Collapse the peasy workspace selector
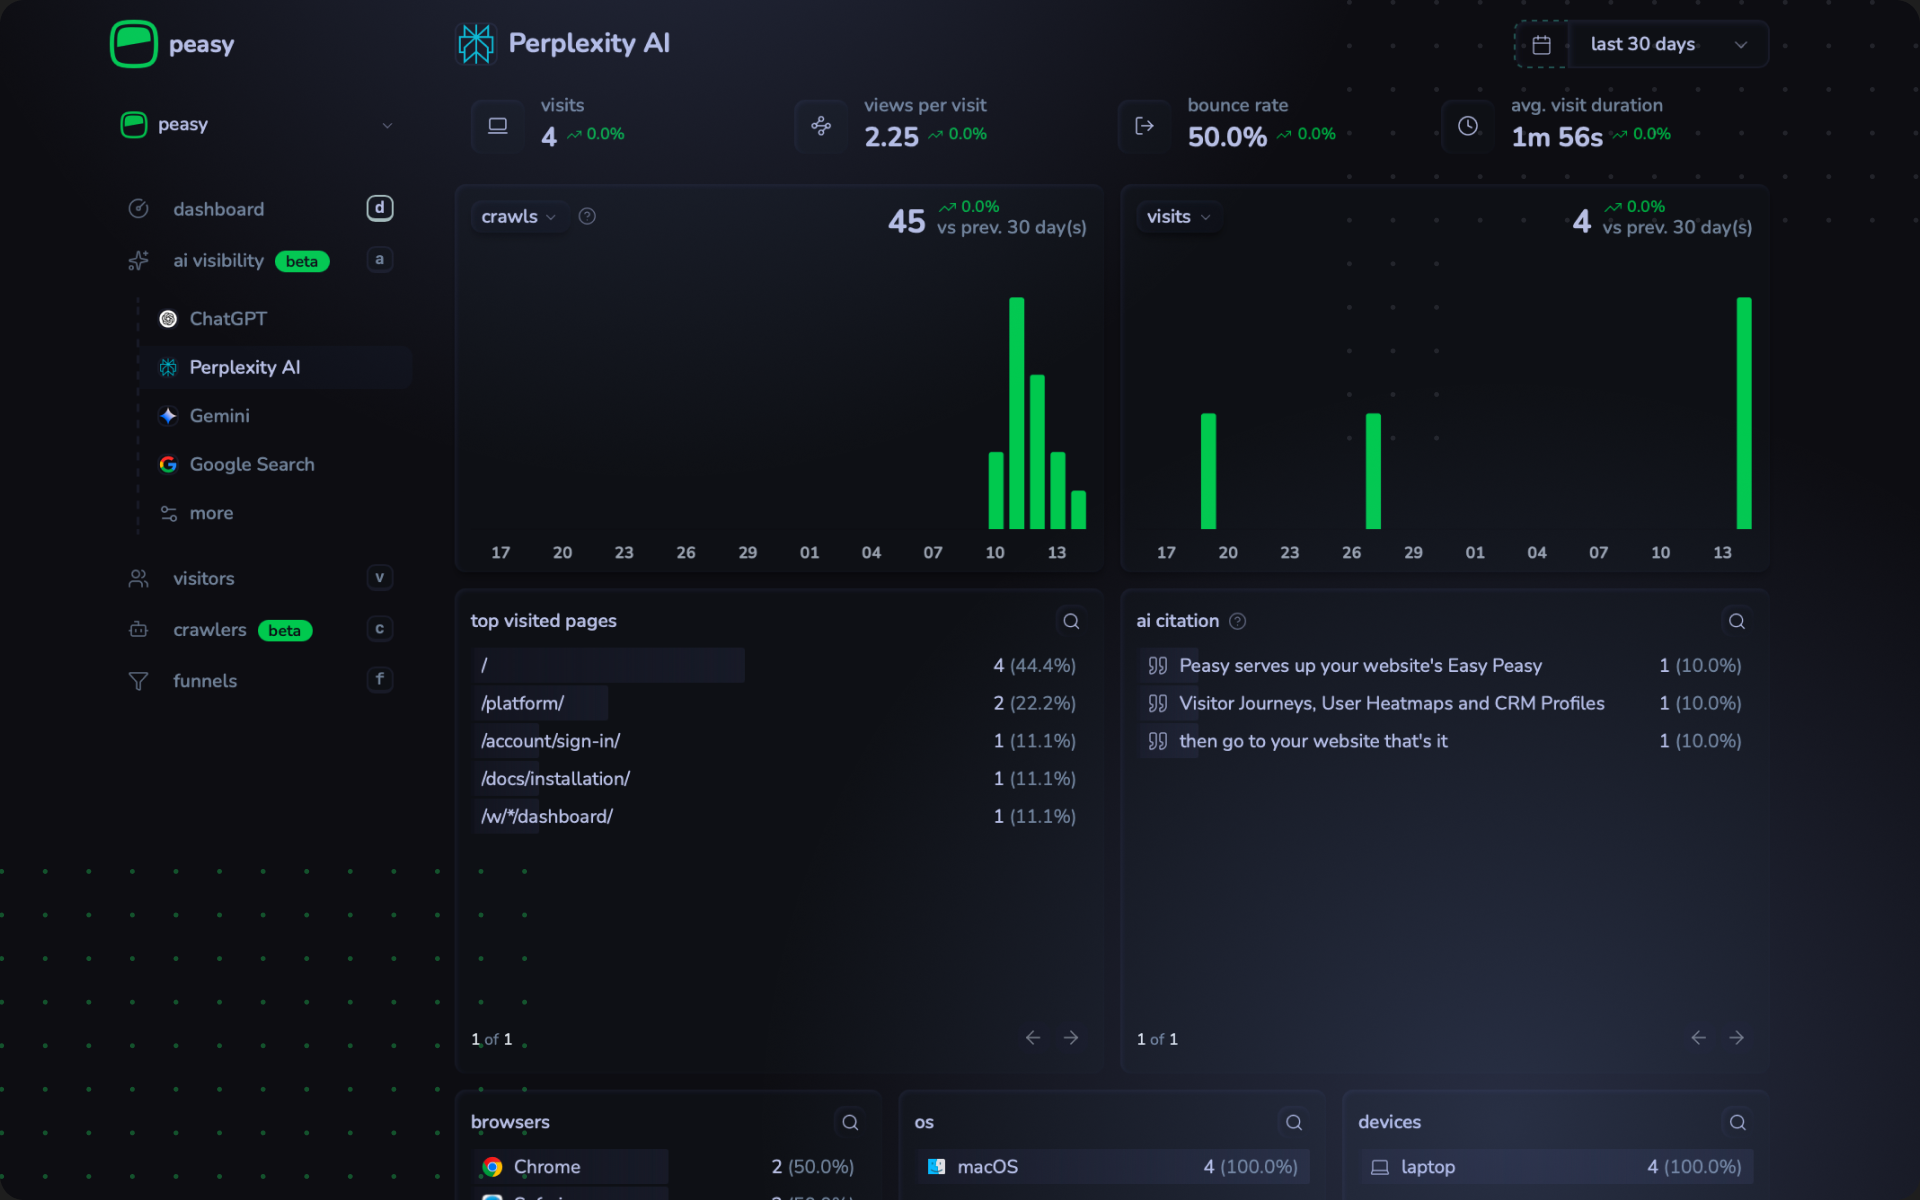1920x1200 pixels. (x=388, y=125)
